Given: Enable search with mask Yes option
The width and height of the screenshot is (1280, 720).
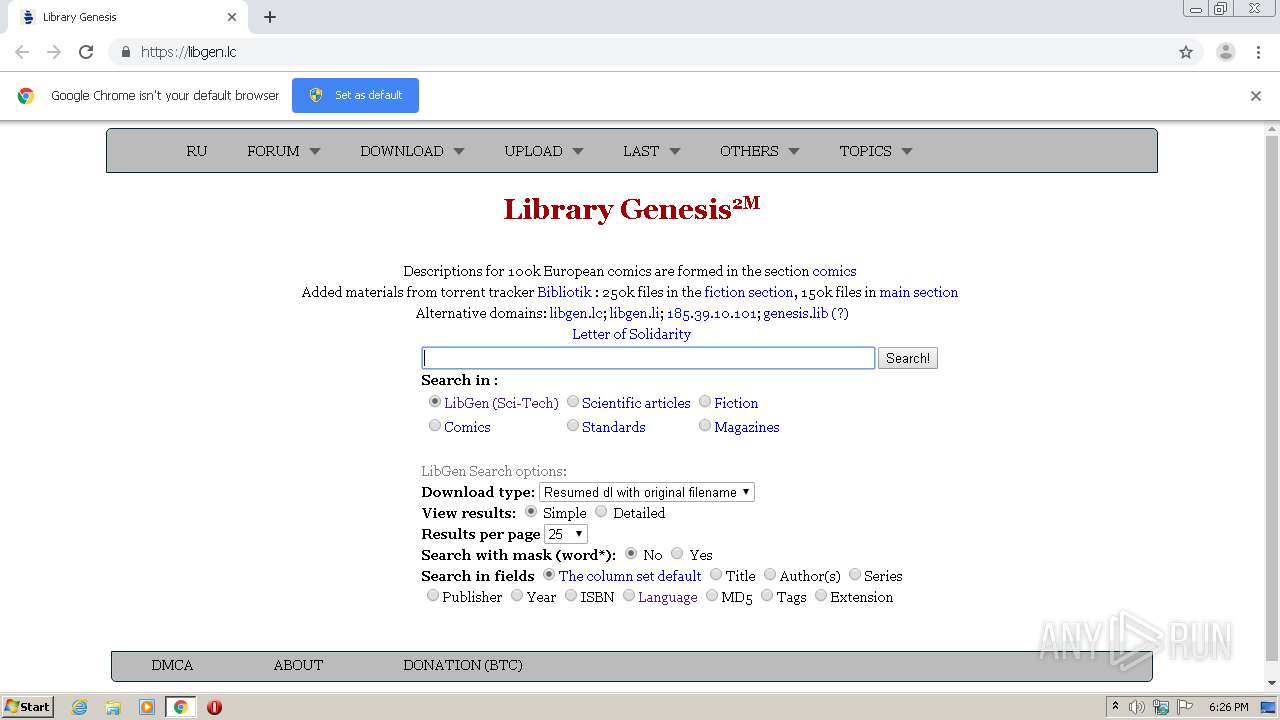Looking at the screenshot, I should click(x=677, y=553).
